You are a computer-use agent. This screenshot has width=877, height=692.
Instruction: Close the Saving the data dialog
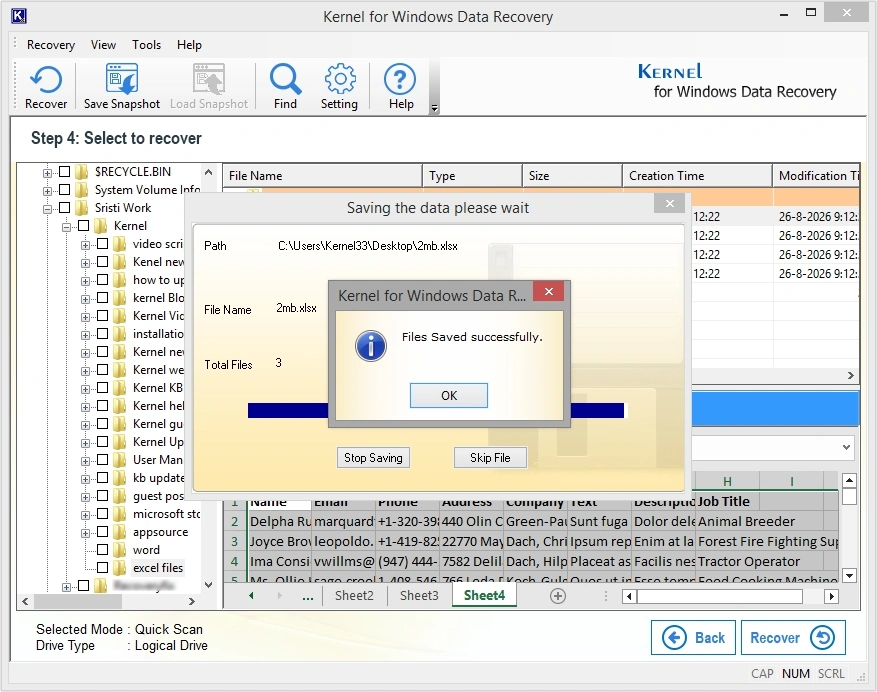[x=669, y=204]
